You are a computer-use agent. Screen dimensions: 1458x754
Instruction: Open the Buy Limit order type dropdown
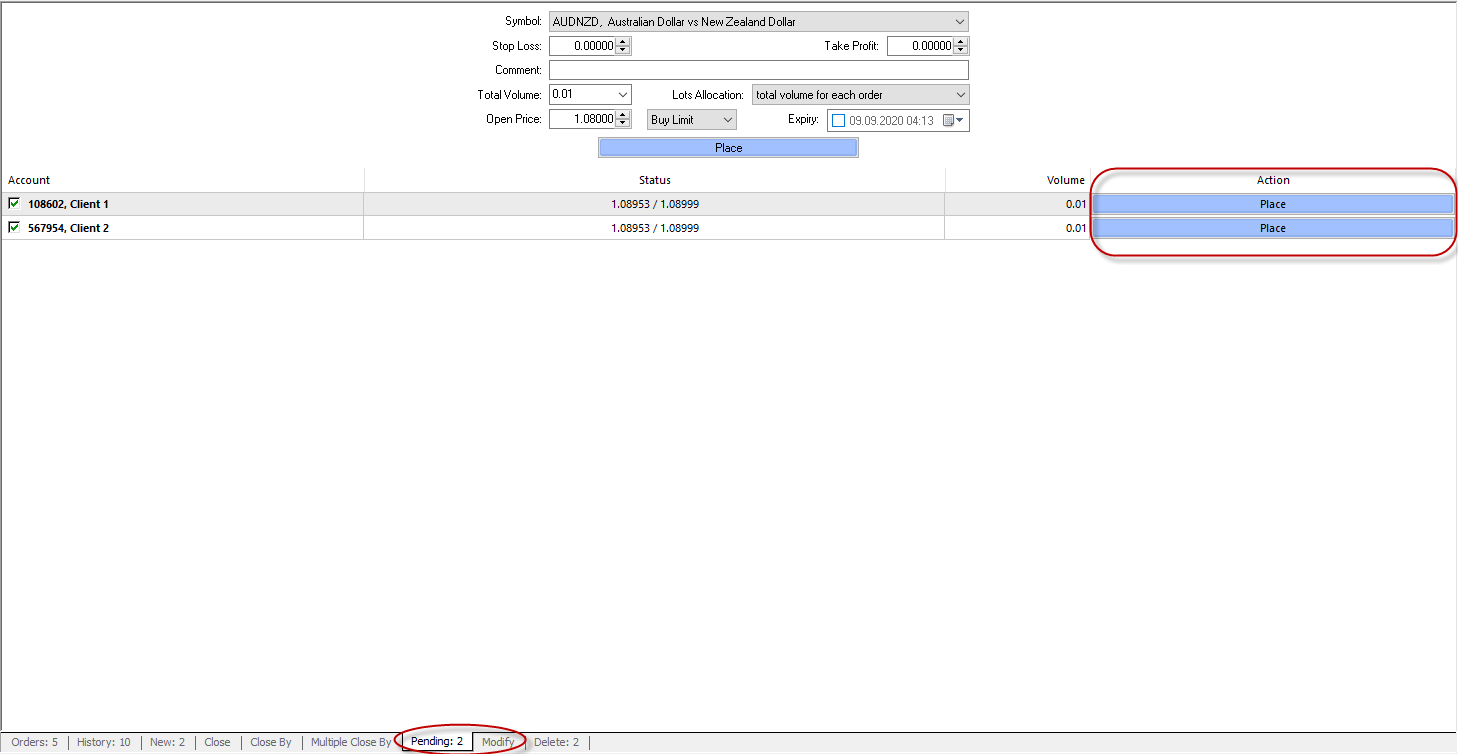727,120
